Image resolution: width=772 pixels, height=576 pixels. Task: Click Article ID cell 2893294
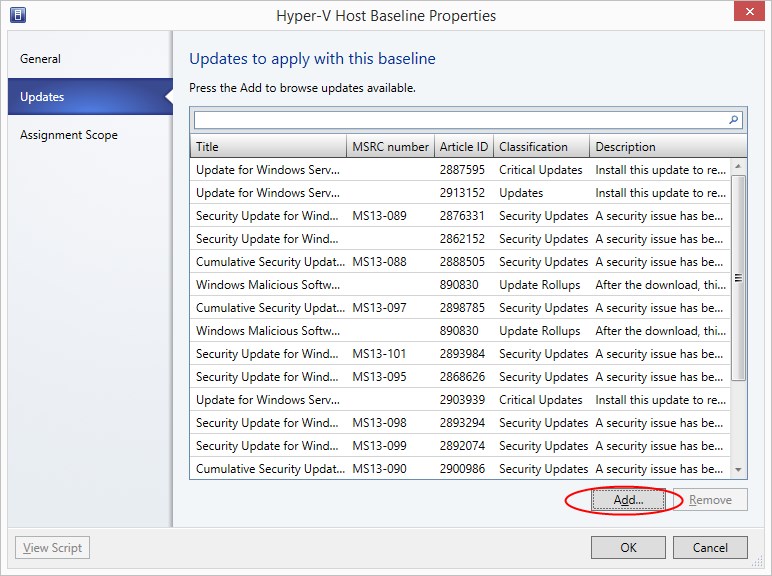coord(462,422)
